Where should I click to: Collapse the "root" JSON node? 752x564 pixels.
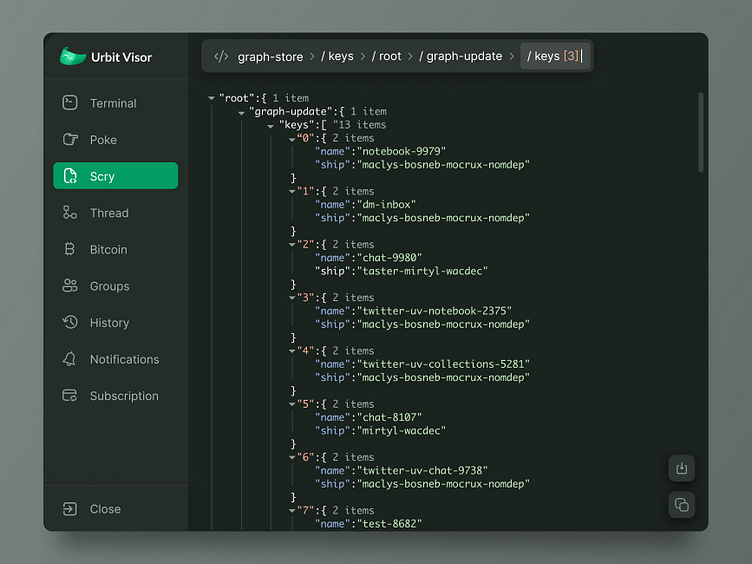point(212,99)
